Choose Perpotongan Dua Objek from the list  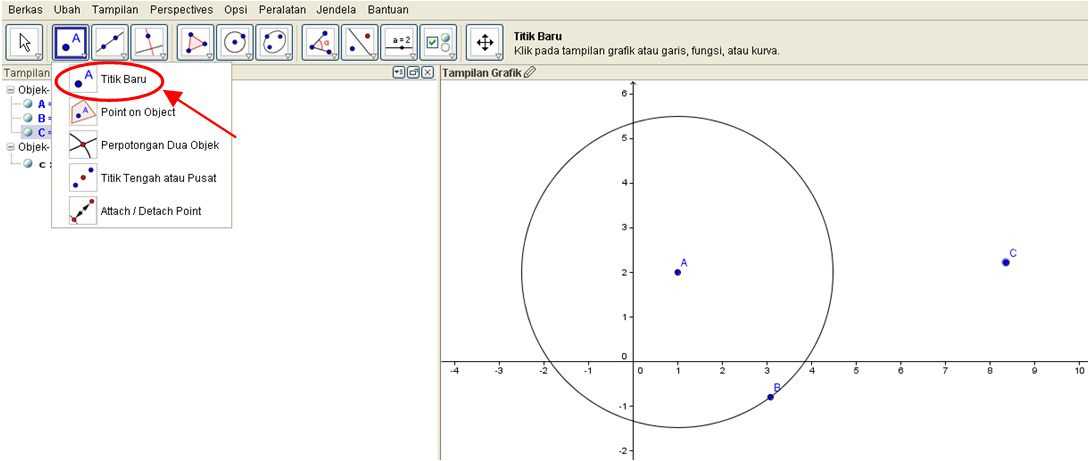142,145
